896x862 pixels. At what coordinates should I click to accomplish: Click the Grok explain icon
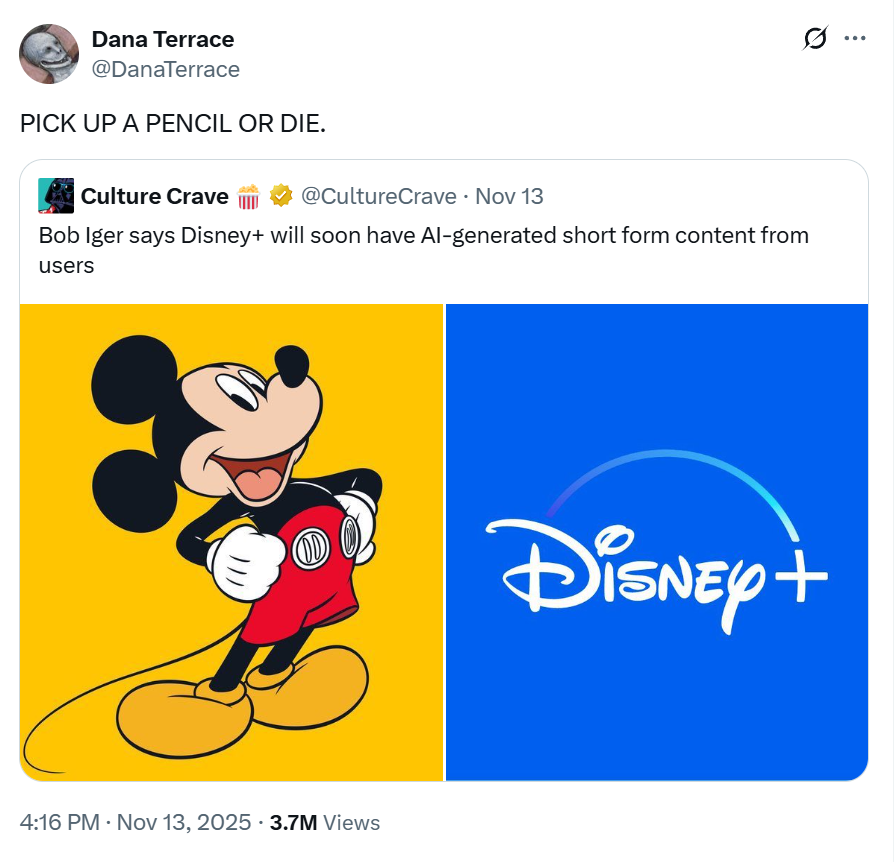coord(815,39)
